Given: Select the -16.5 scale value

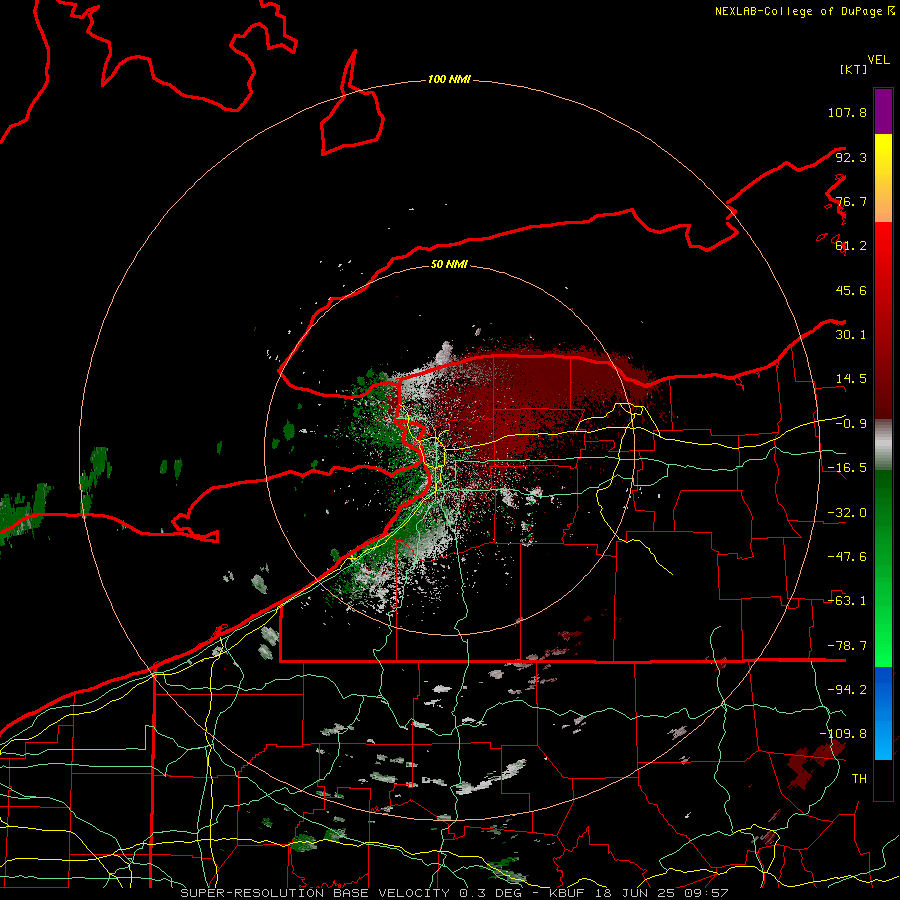Looking at the screenshot, I should [847, 468].
